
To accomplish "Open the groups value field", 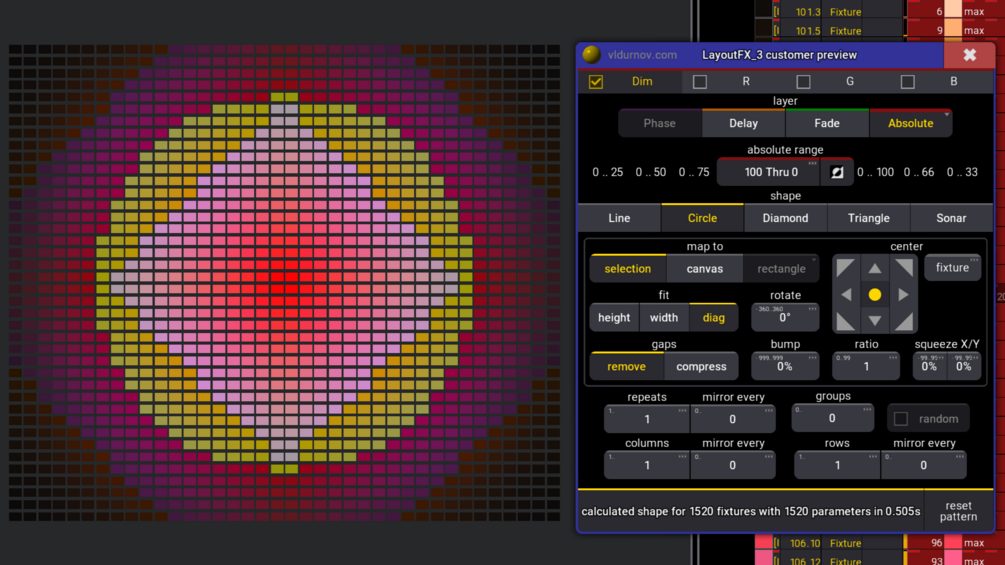I will pos(832,418).
